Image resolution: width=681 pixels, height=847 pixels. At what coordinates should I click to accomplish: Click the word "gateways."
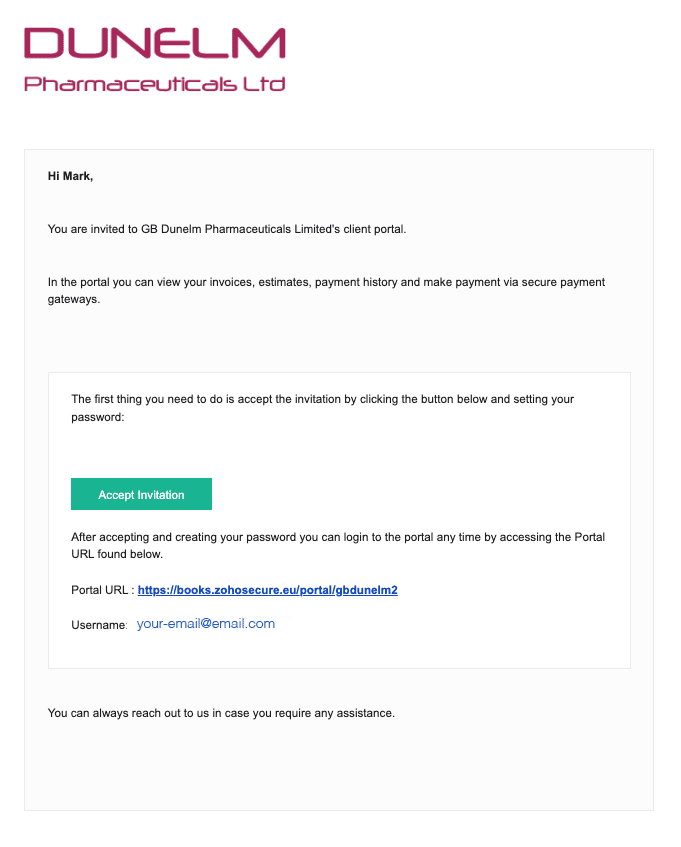[x=74, y=299]
